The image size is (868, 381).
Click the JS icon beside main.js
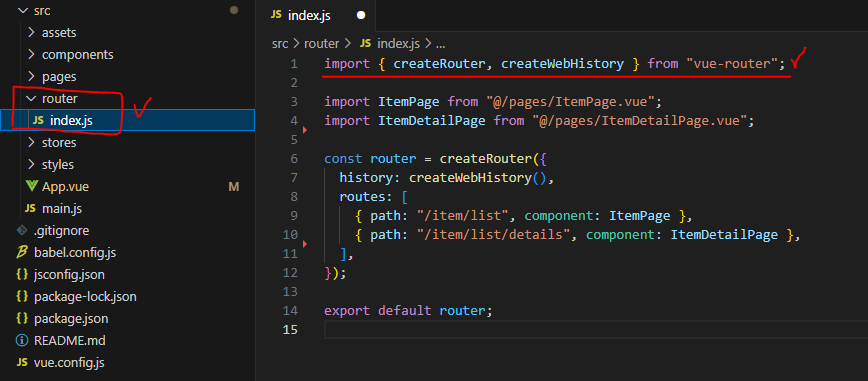tap(30, 209)
